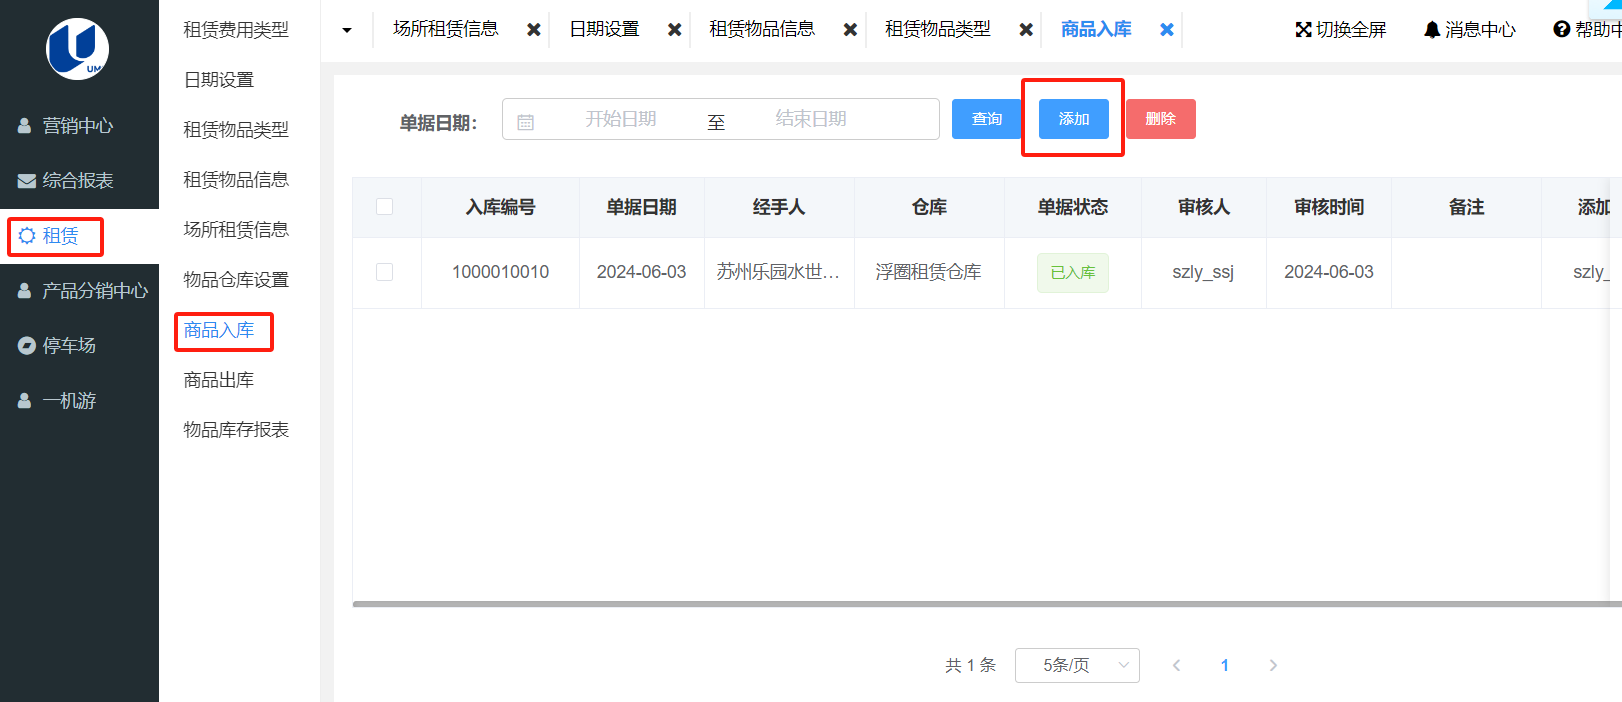Viewport: 1622px width, 702px height.
Task: Close the 场所租赁信息 tab
Action: tap(534, 30)
